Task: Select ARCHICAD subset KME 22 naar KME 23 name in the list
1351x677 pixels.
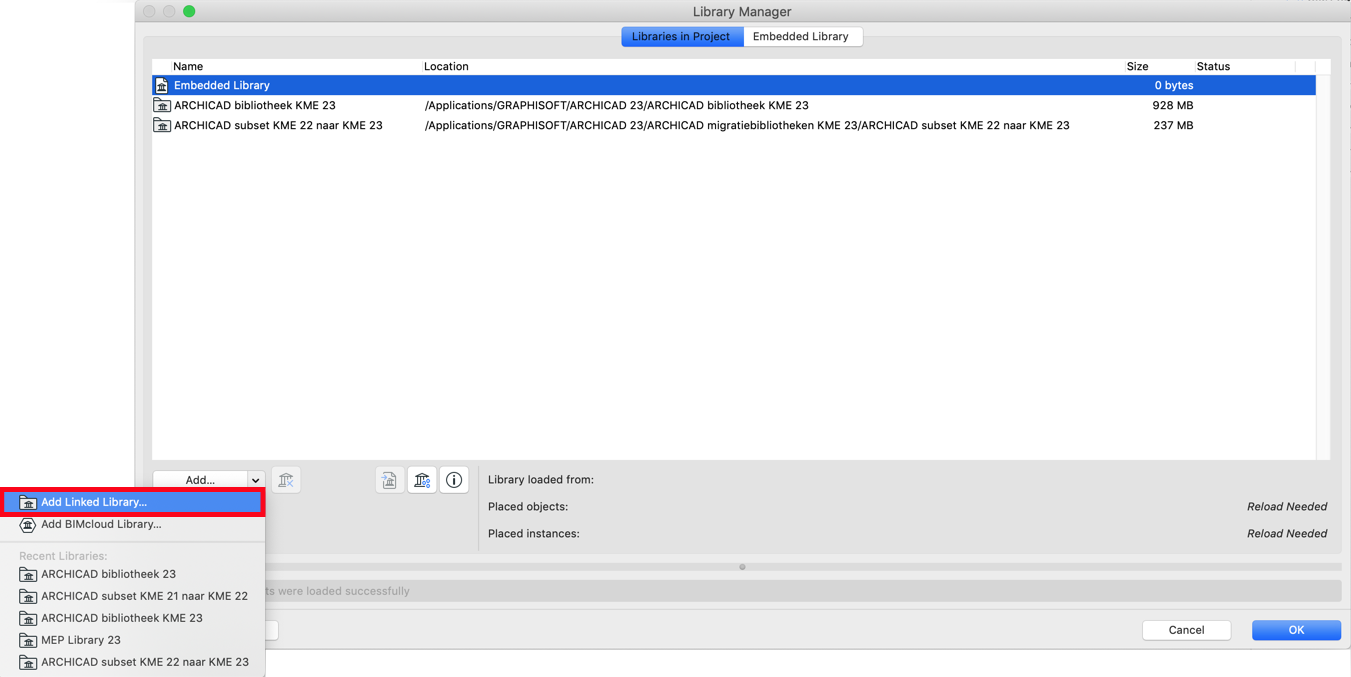Action: click(278, 125)
